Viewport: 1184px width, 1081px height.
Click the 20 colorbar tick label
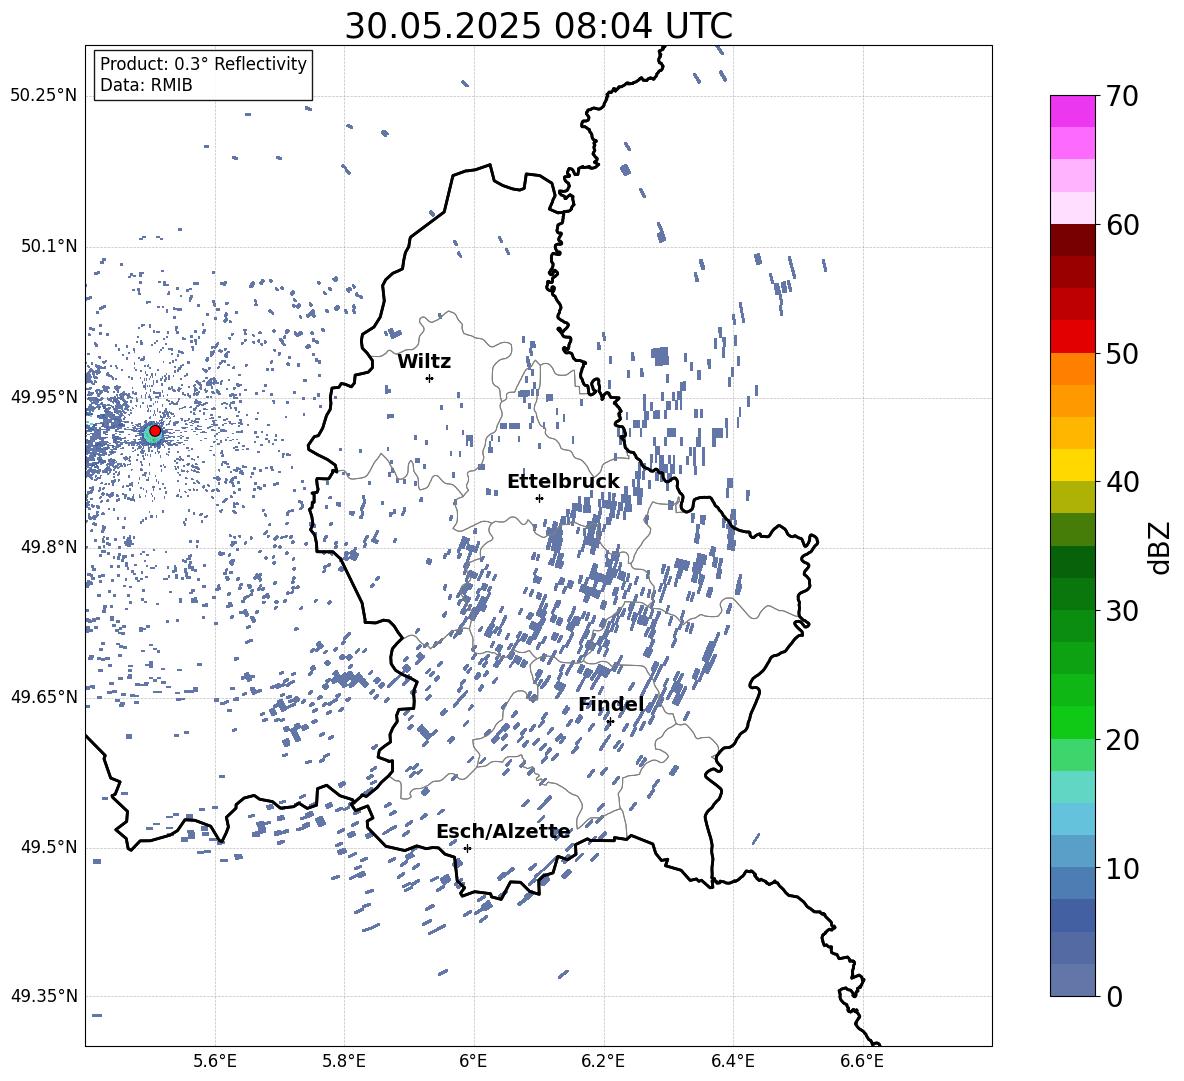click(1122, 740)
